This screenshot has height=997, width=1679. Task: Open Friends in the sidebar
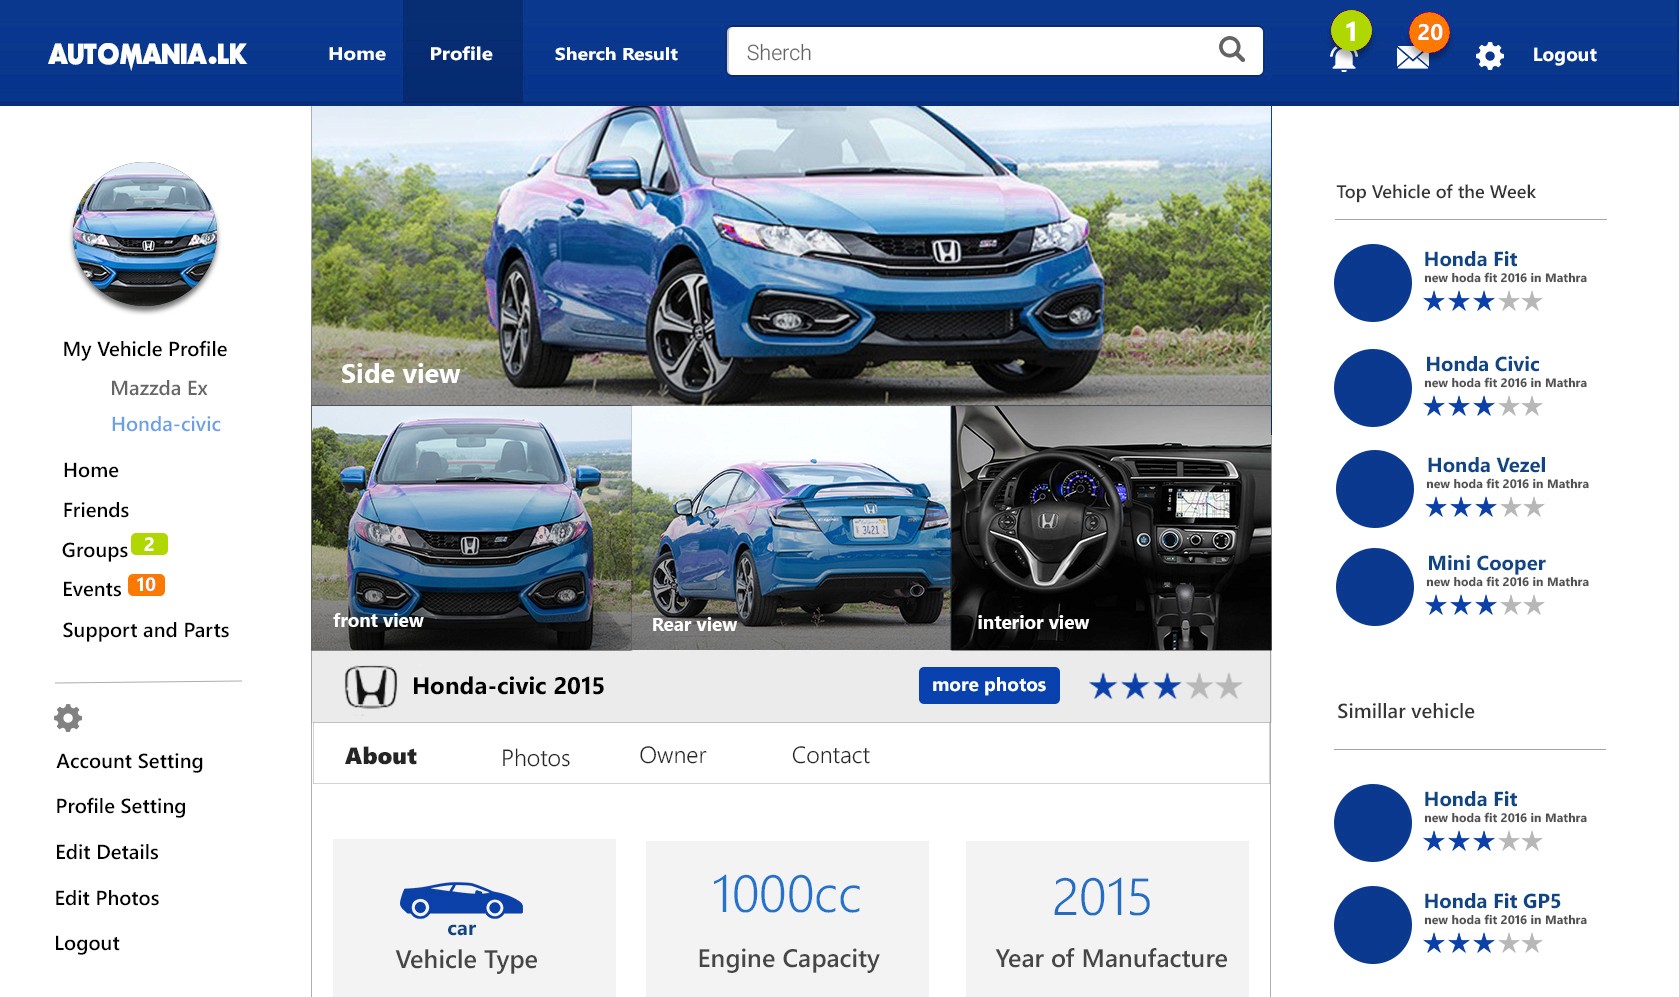tap(96, 510)
